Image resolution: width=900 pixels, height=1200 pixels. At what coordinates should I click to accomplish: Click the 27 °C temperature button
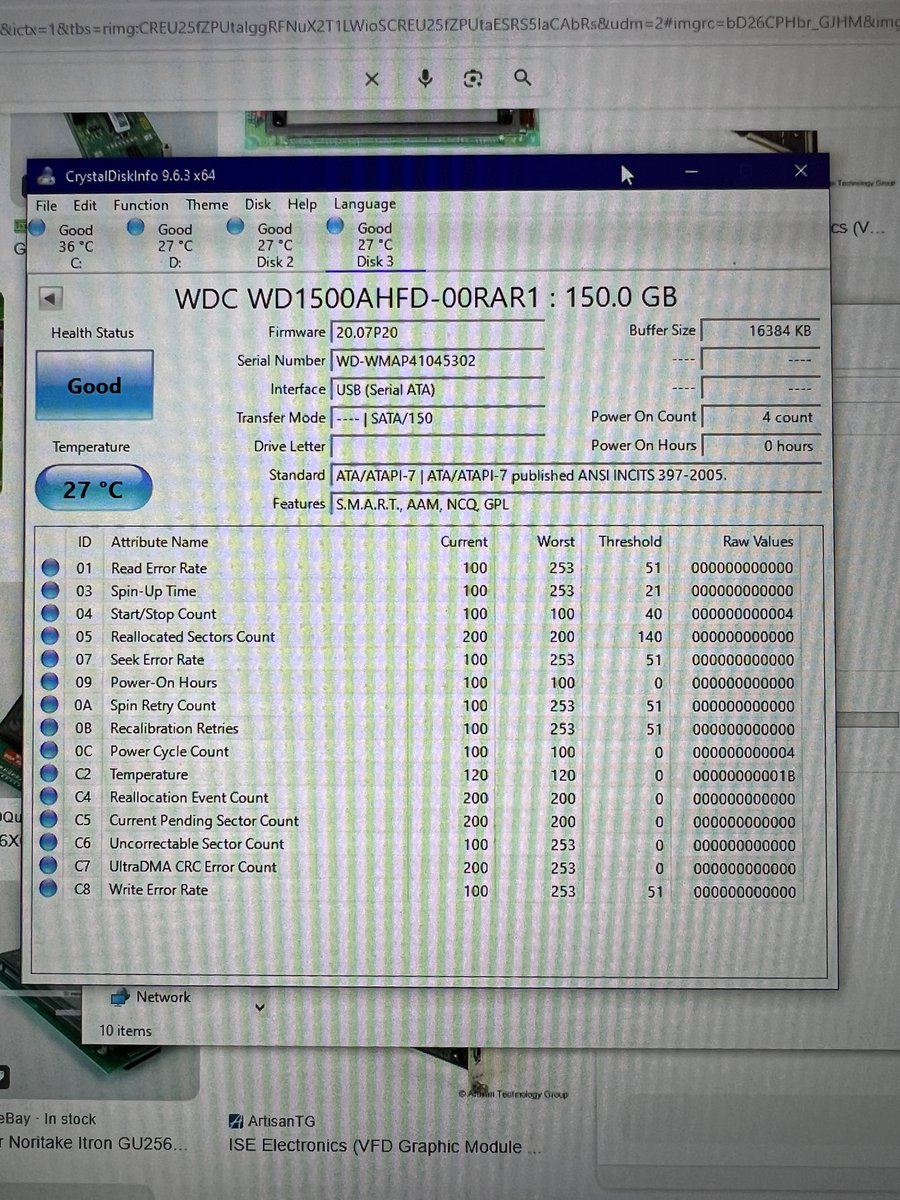coord(94,489)
